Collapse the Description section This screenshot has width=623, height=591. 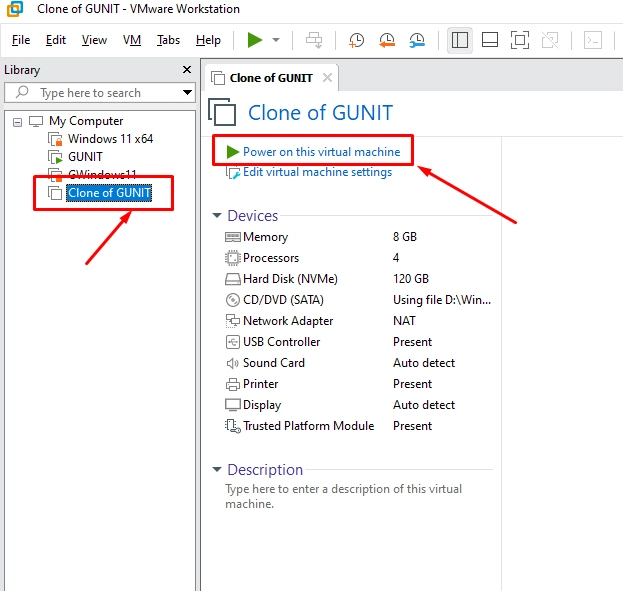[x=217, y=469]
